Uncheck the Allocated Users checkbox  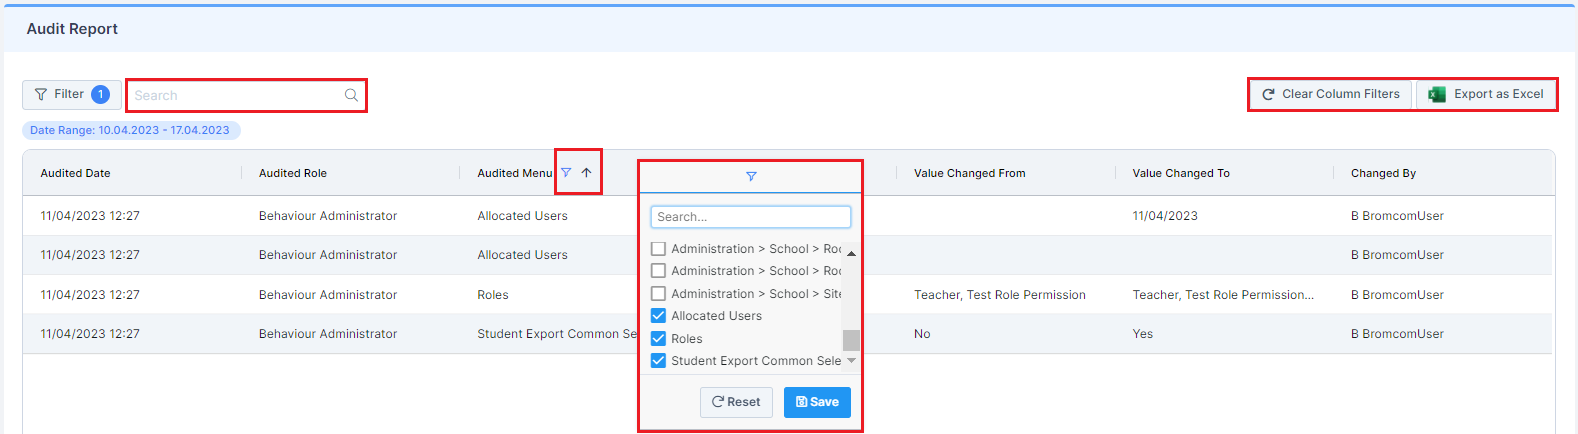658,316
